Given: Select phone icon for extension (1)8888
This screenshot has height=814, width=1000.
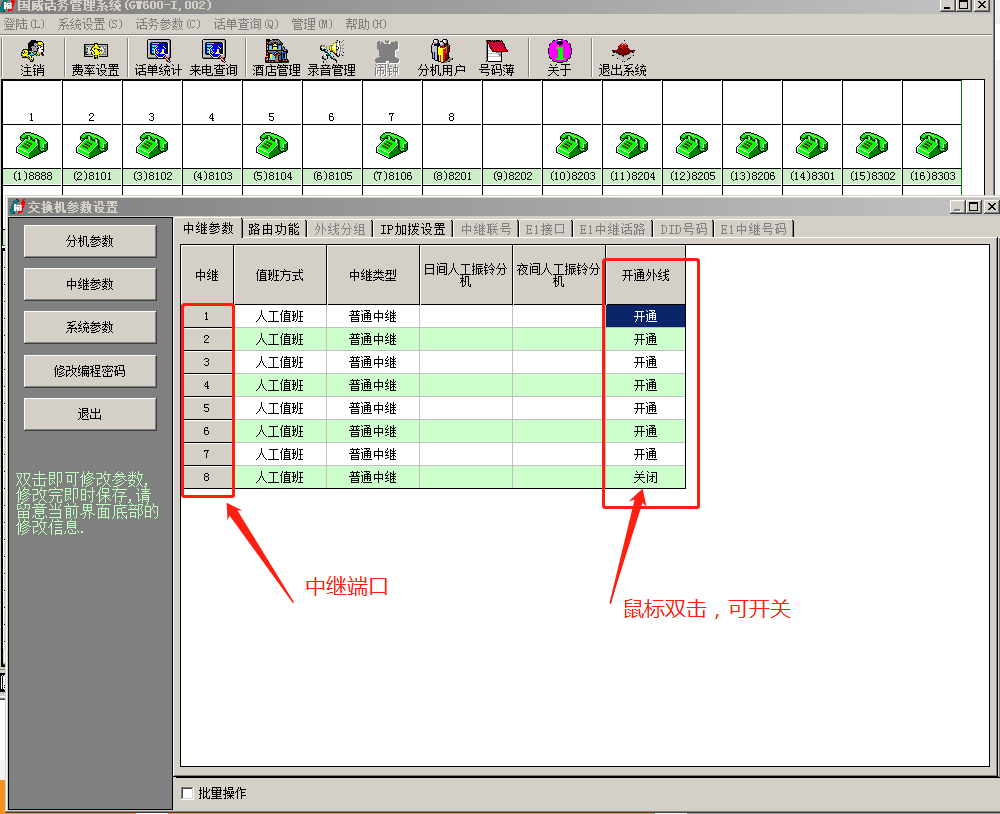Looking at the screenshot, I should [32, 145].
